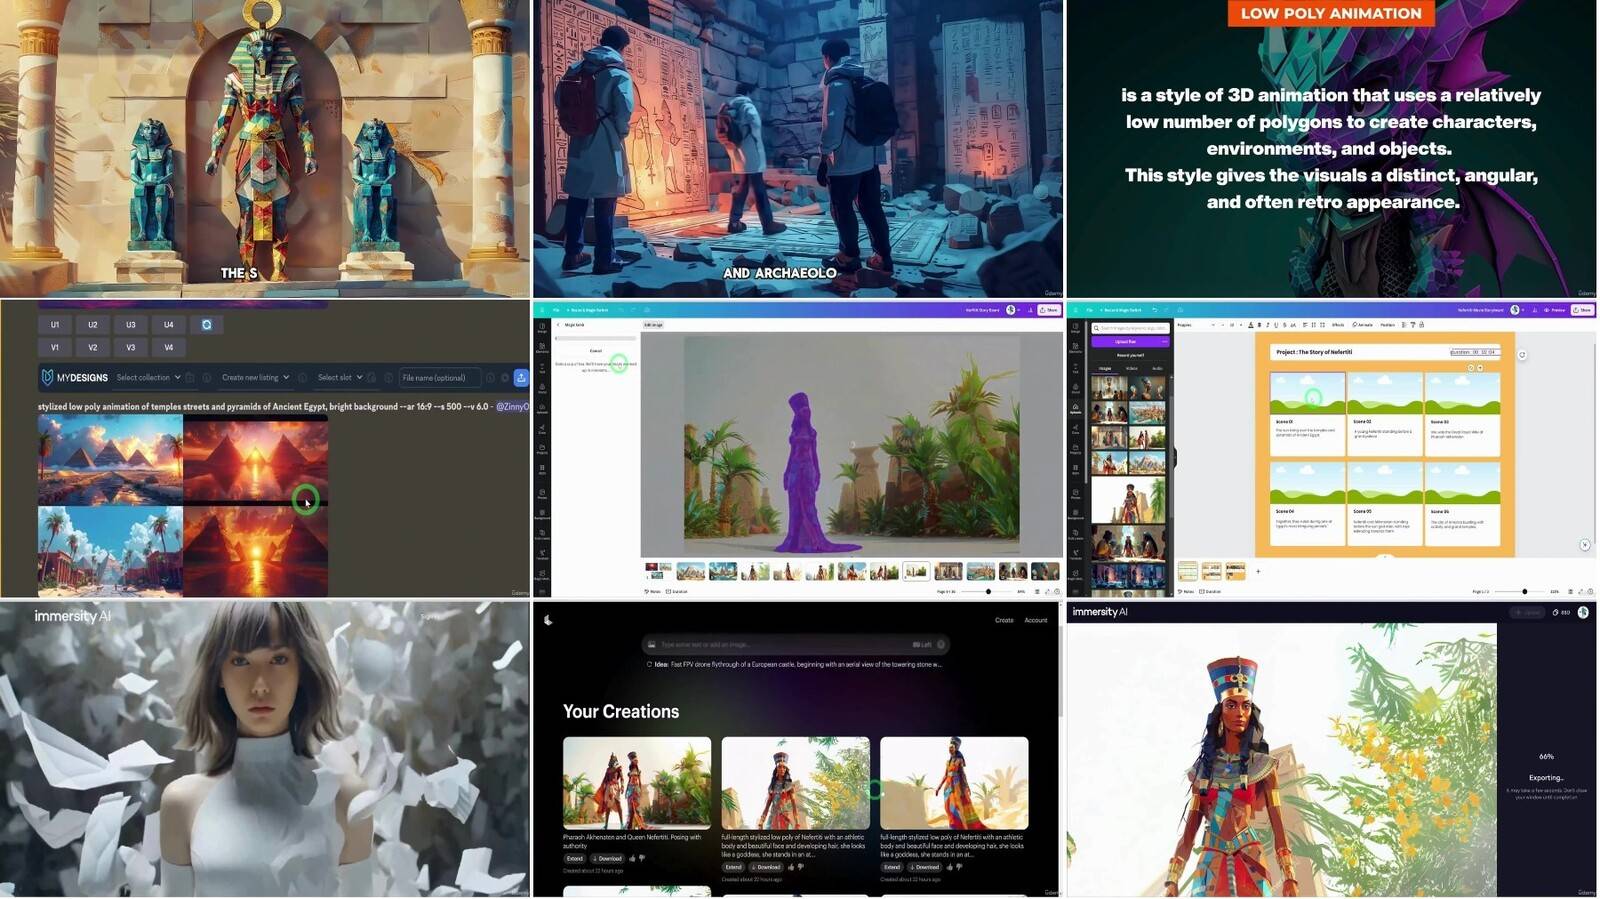
Task: Click Upload files in storyboard window
Action: [1125, 341]
